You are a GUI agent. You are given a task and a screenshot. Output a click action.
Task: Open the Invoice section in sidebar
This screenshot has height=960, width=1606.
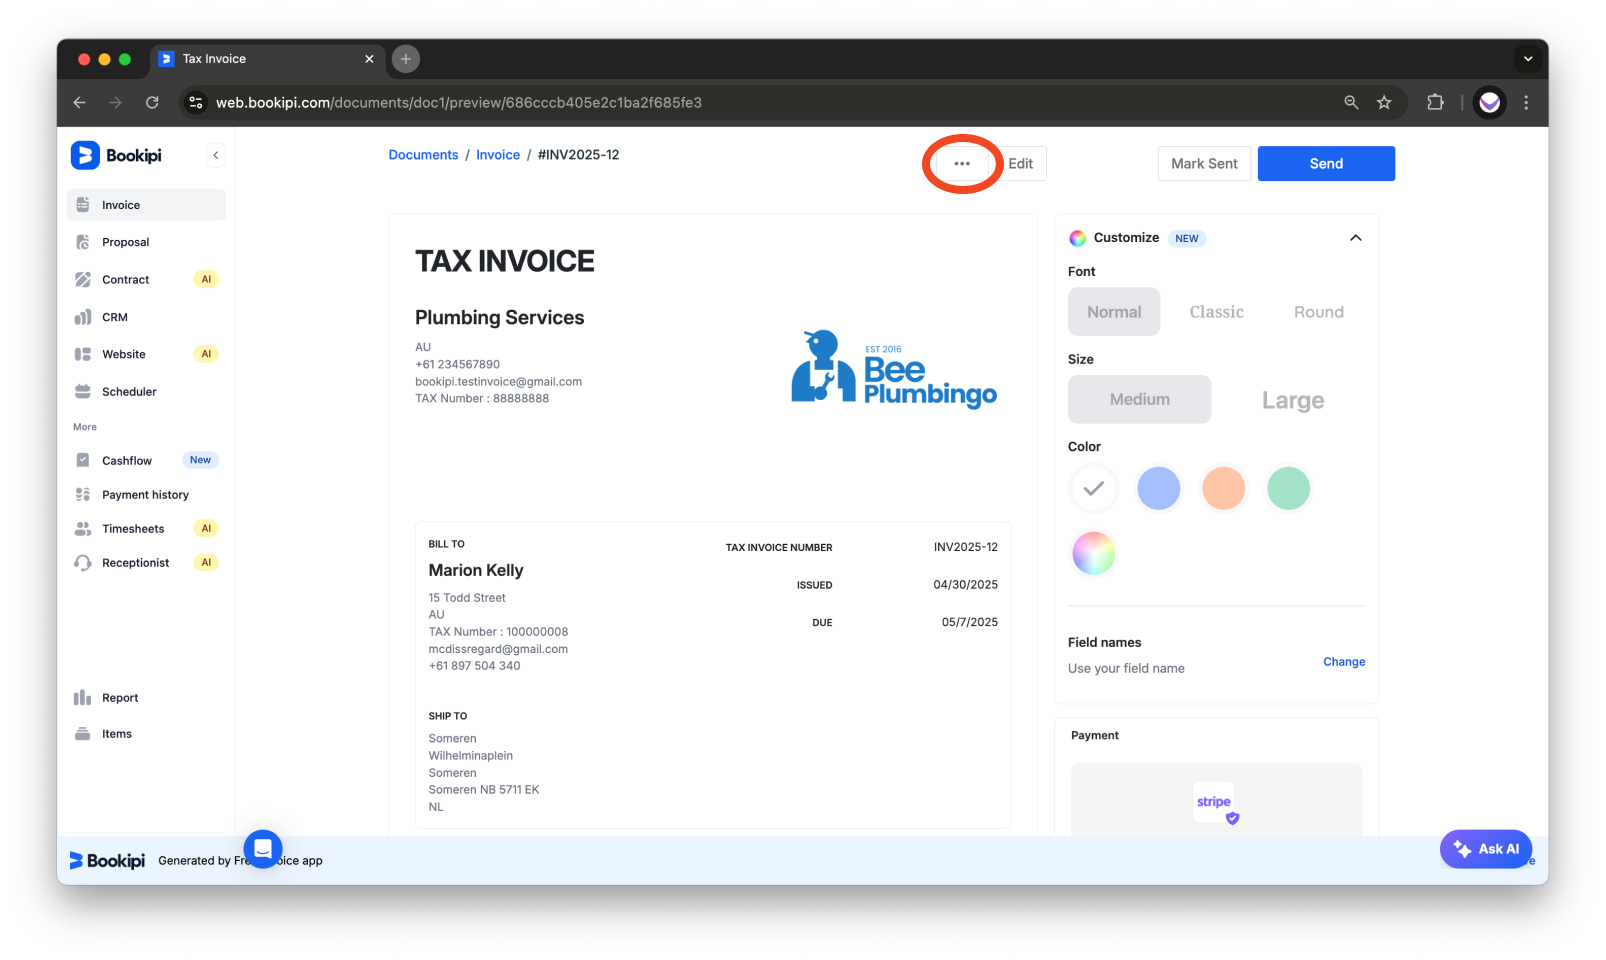click(x=120, y=204)
